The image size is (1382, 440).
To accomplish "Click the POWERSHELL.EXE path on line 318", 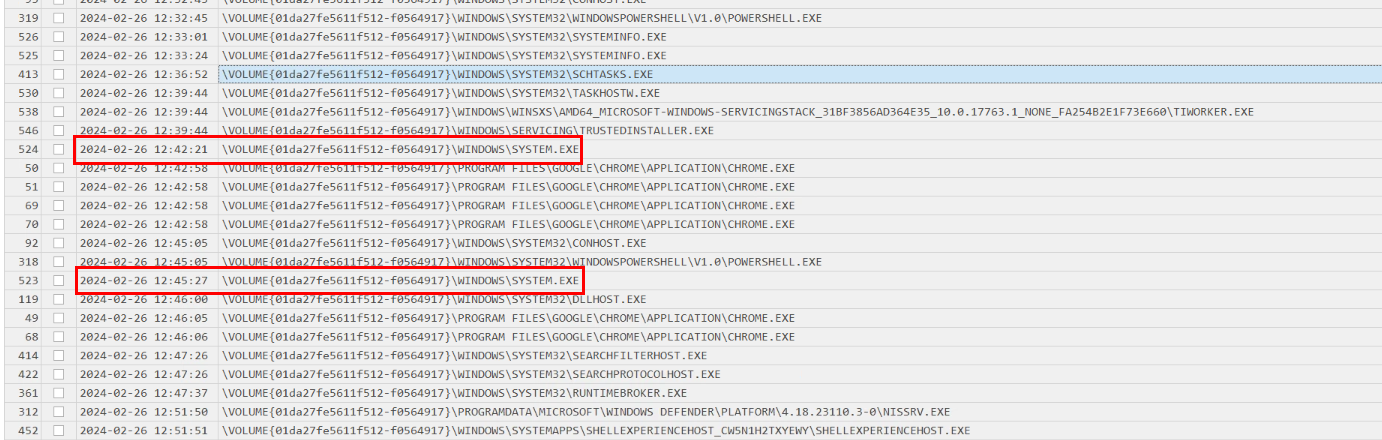I will click(x=522, y=262).
